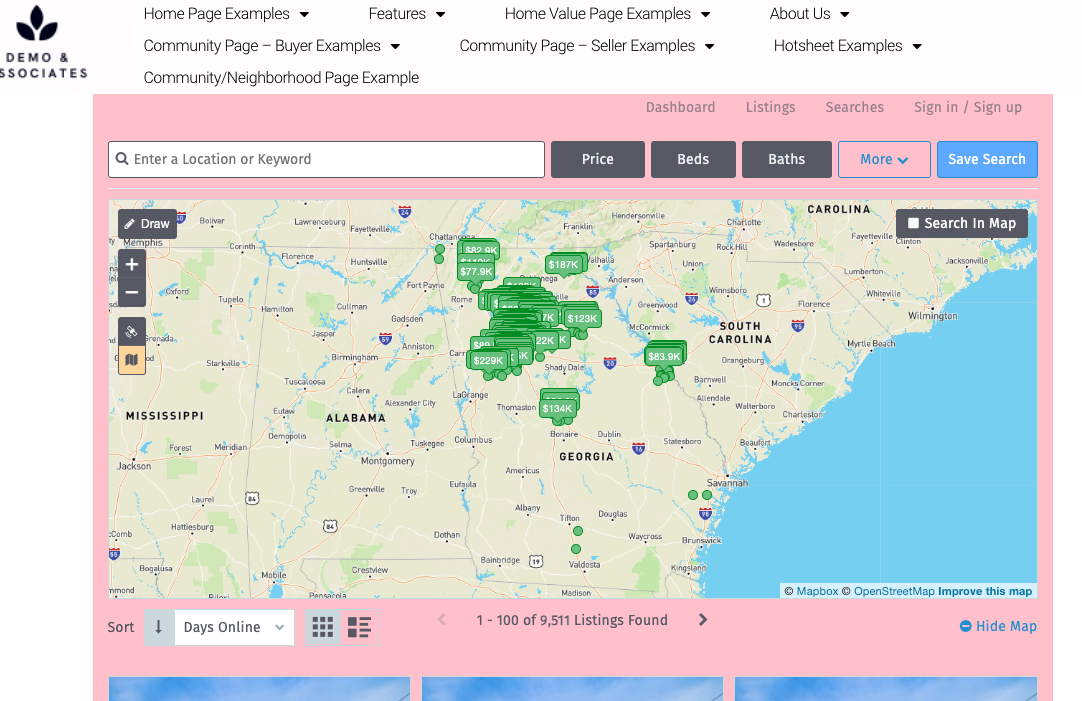Click Sign in / Sign up link
Image resolution: width=1082 pixels, height=701 pixels.
[967, 107]
